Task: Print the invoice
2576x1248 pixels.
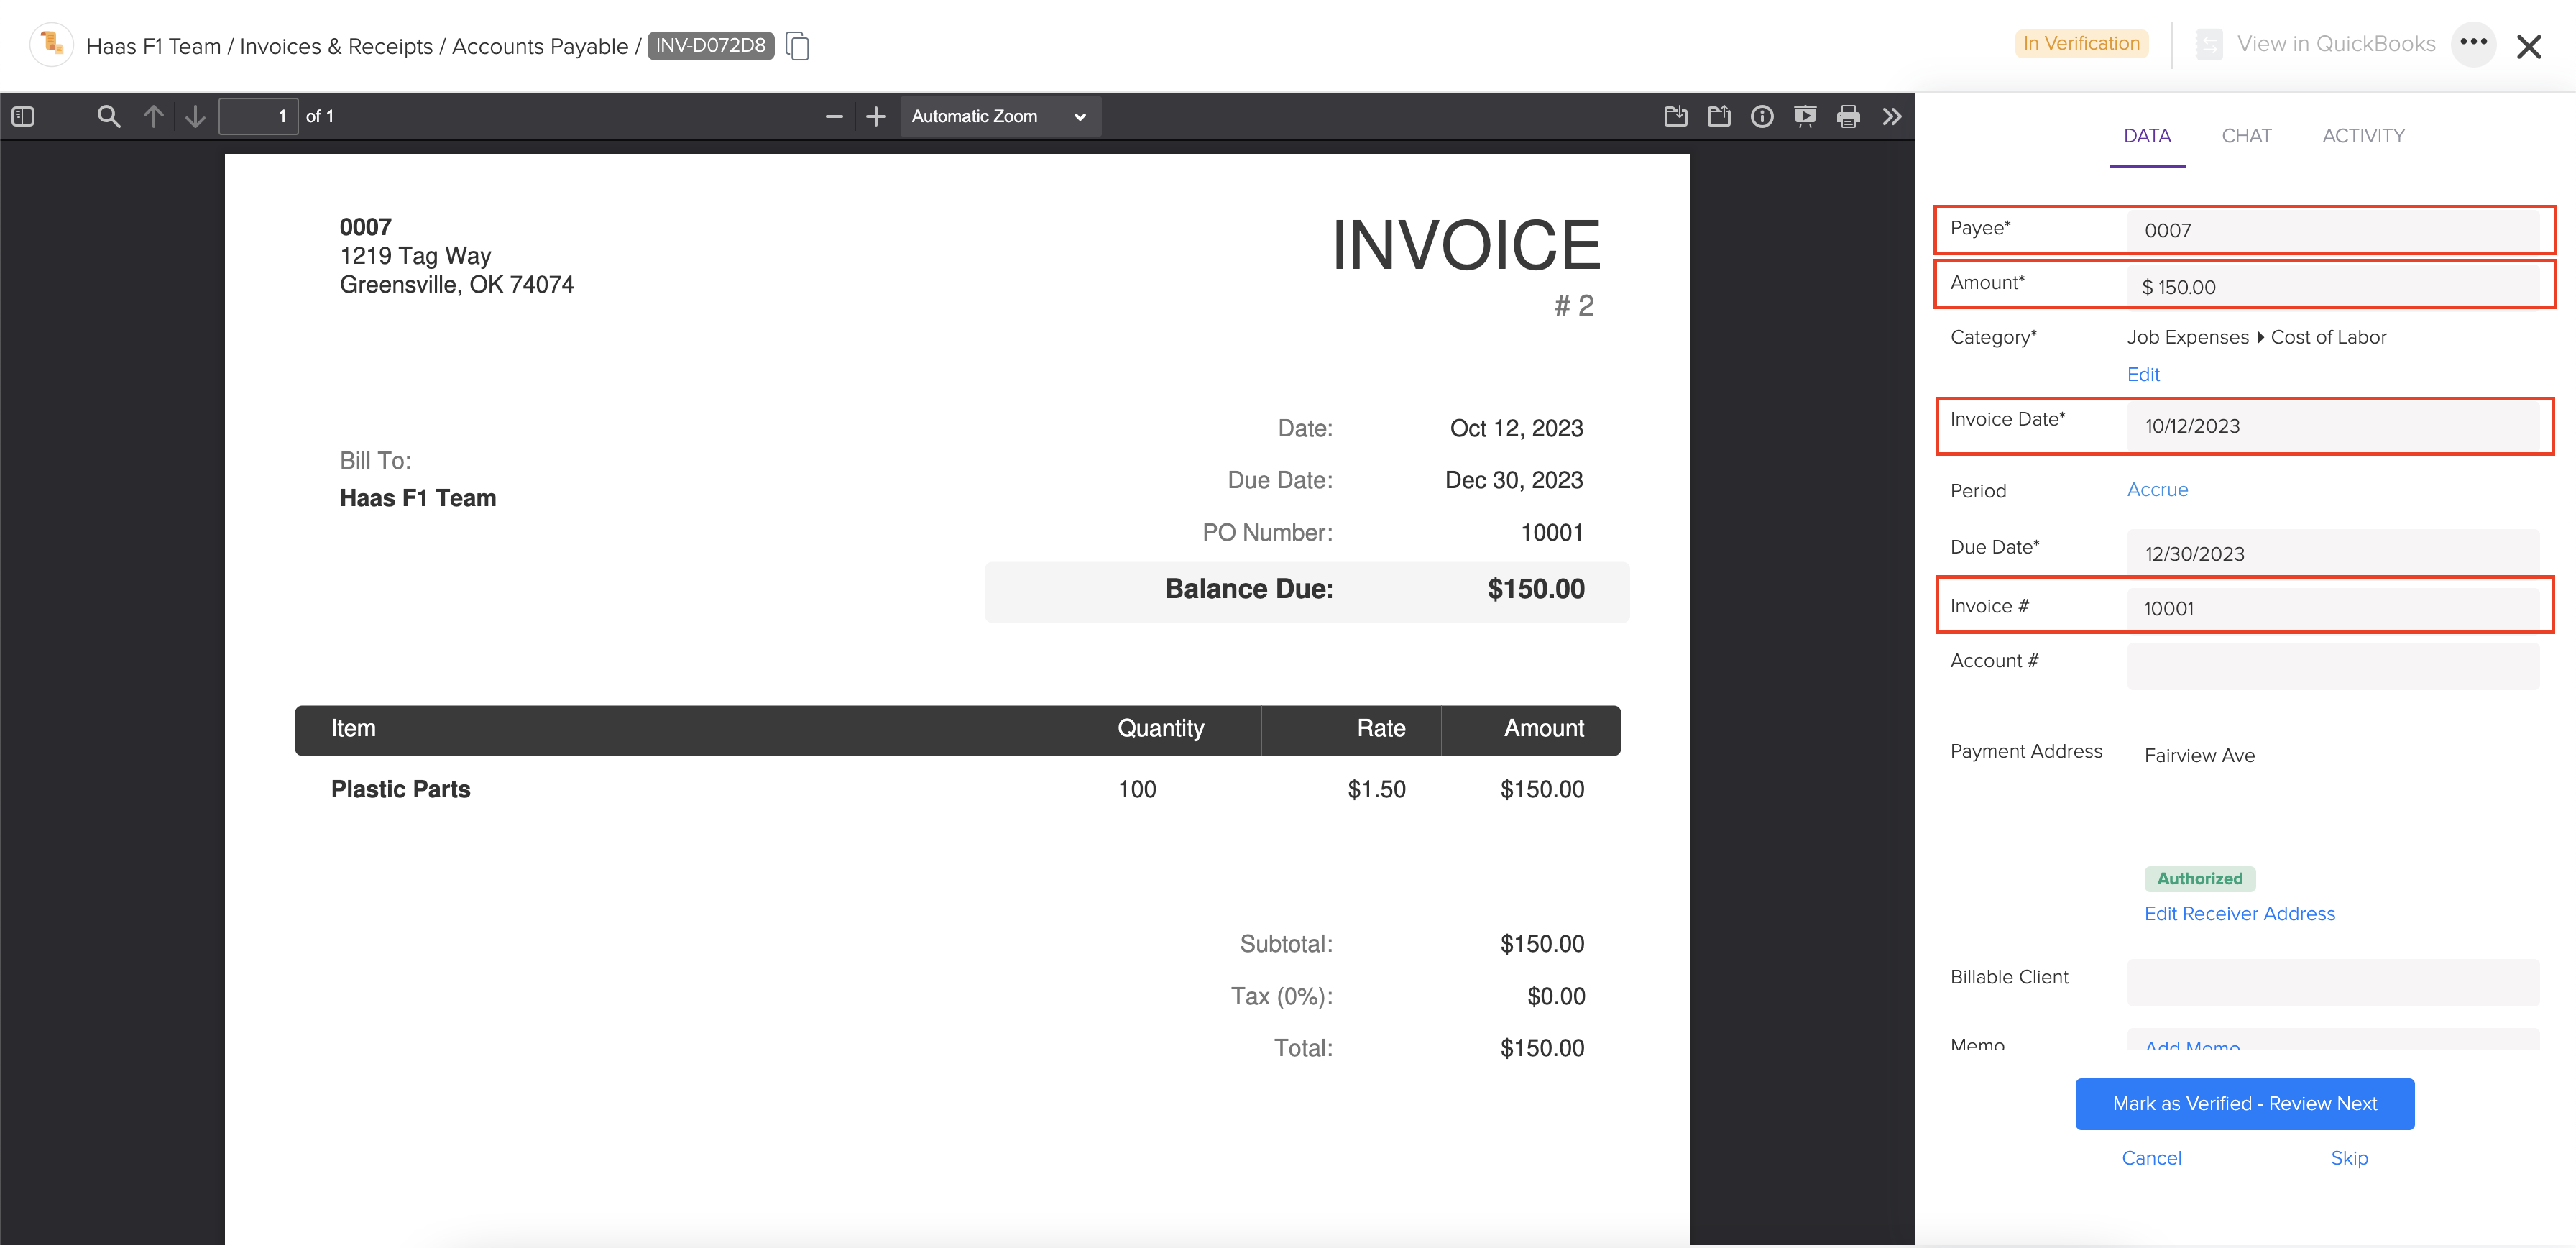Action: (x=1848, y=116)
